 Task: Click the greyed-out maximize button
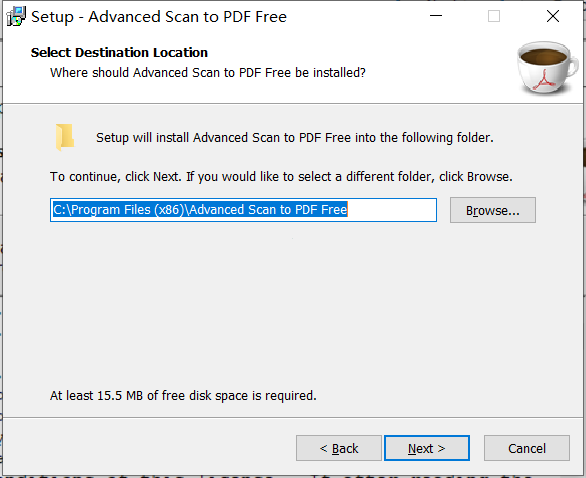494,16
